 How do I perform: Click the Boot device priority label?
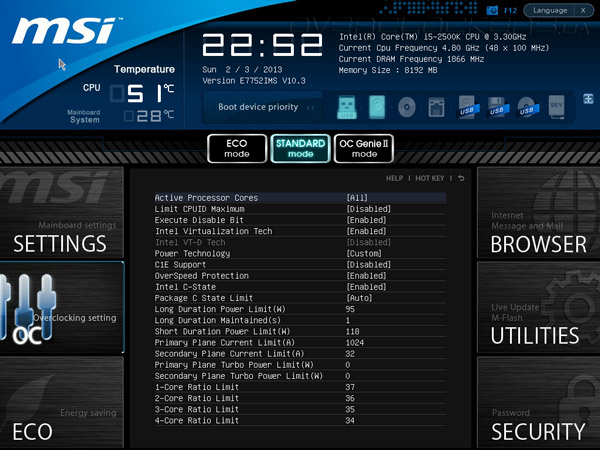[258, 107]
